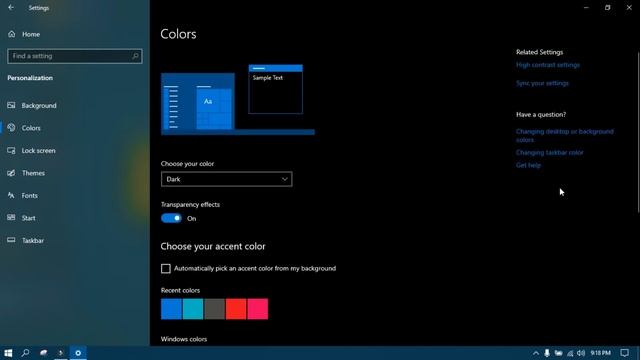
Task: Open the battery tray icon
Action: [558, 353]
